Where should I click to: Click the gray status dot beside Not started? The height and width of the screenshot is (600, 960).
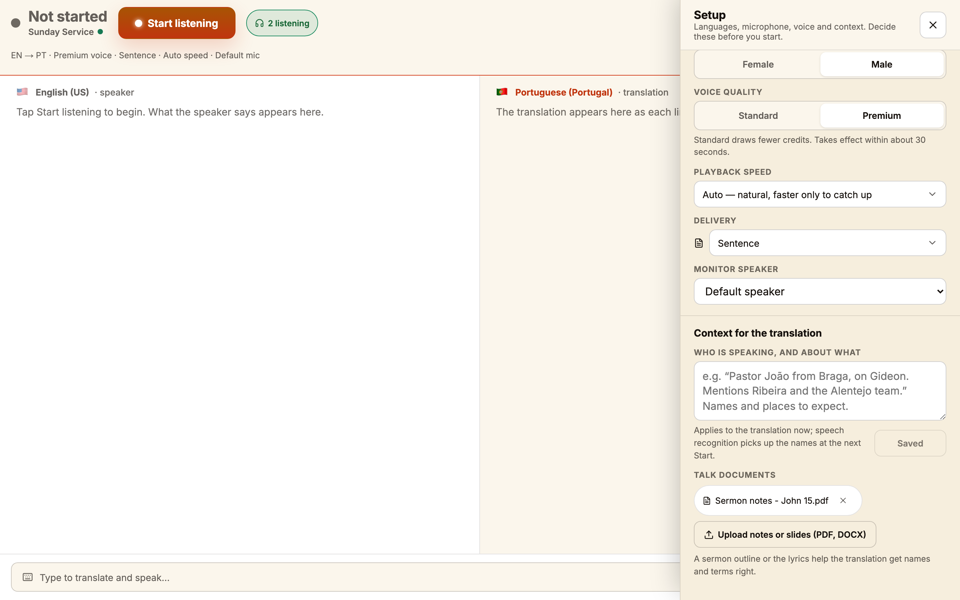point(16,23)
